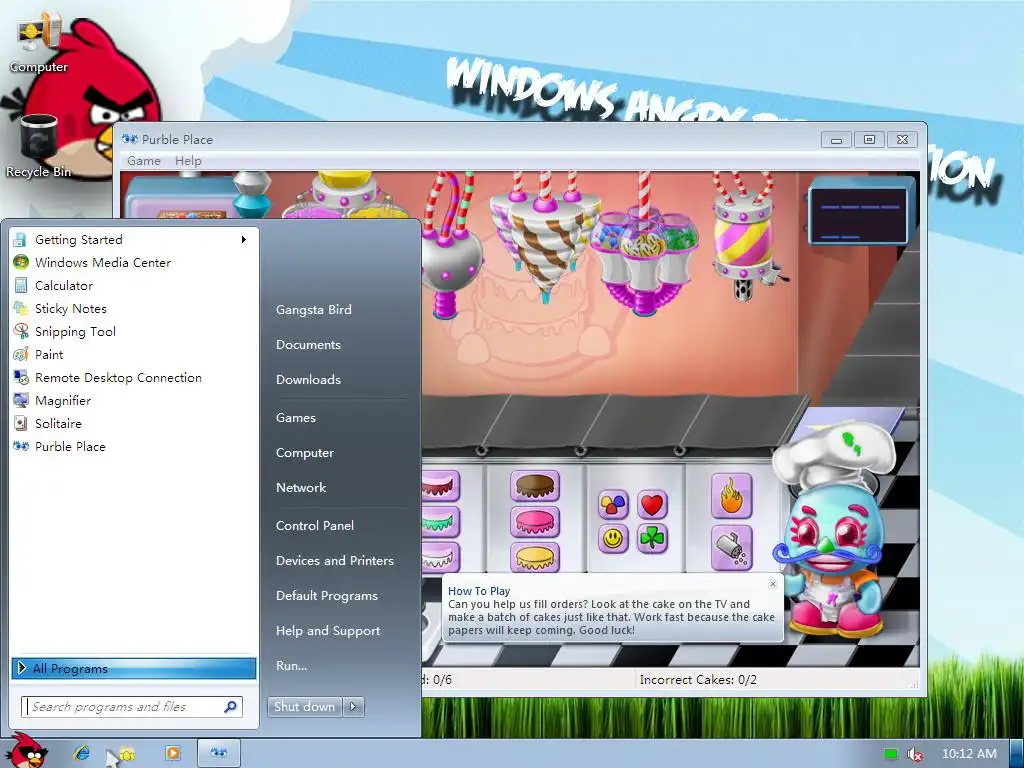Viewport: 1024px width, 768px height.
Task: Open Default Programs
Action: pos(327,596)
